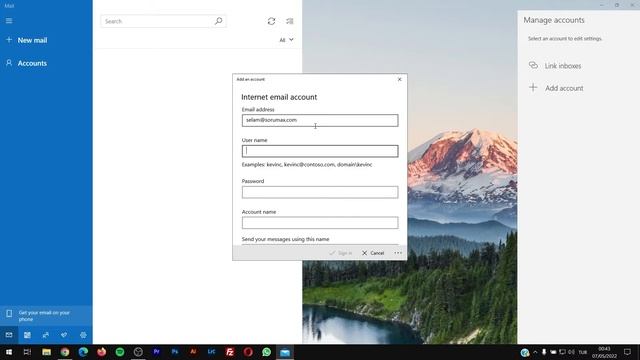Click the disabled Sign in button

point(341,253)
